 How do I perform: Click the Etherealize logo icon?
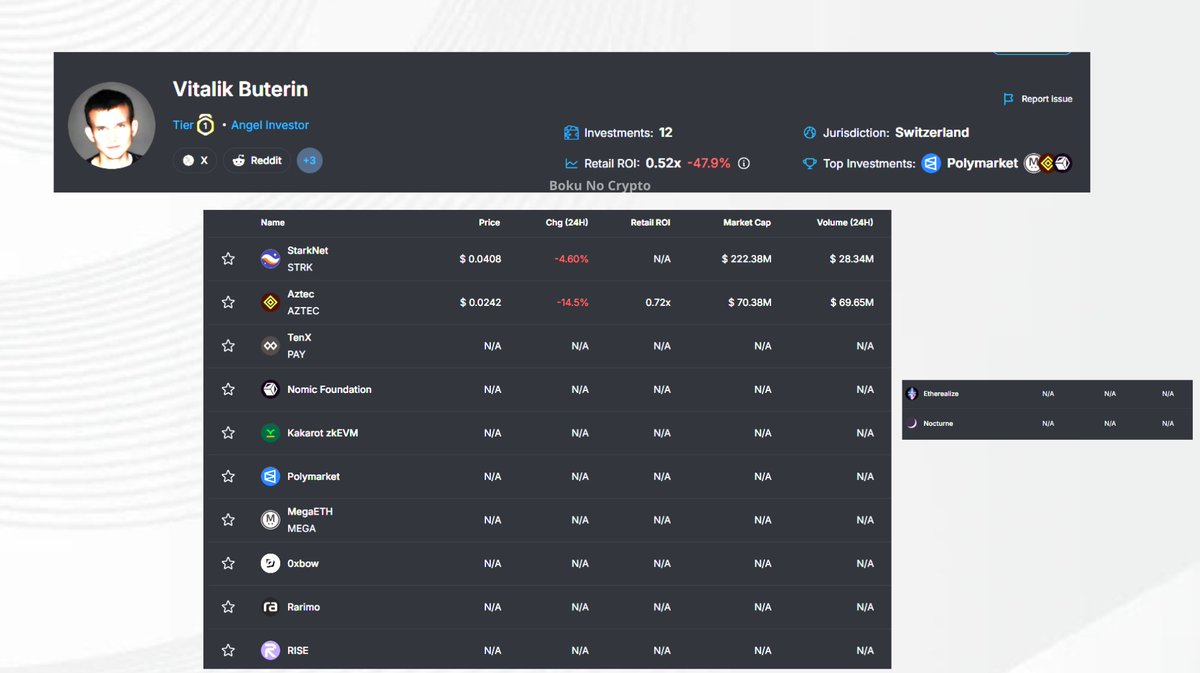(911, 394)
